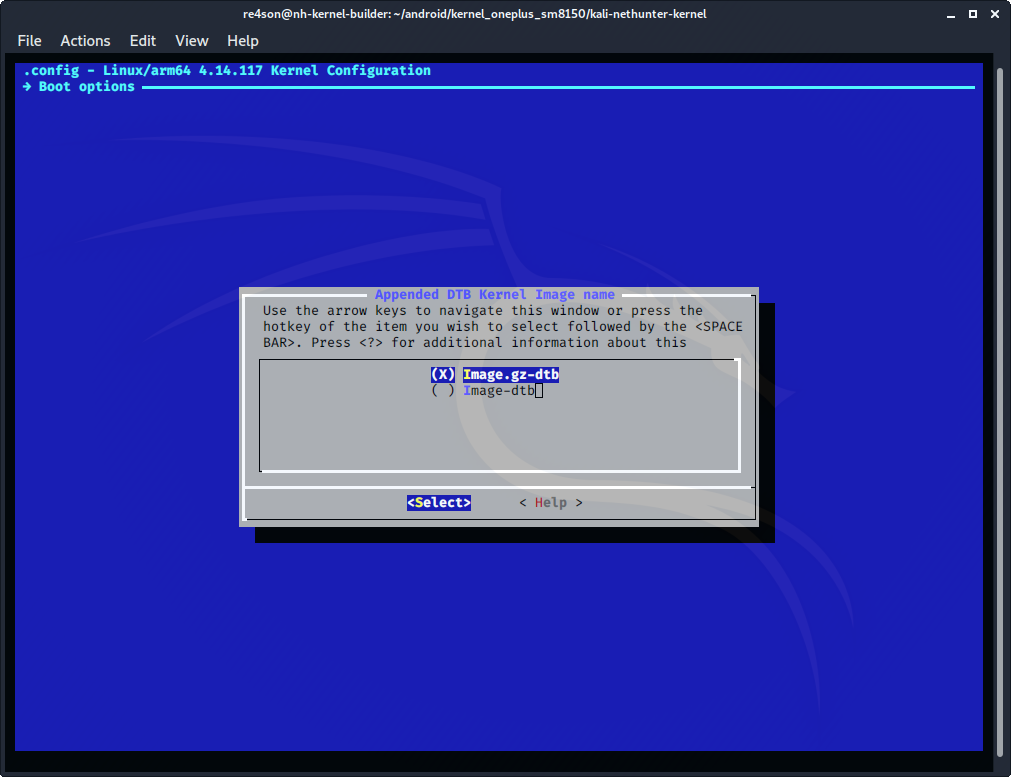The image size is (1011, 777).
Task: Open the File menu
Action: (x=29, y=41)
